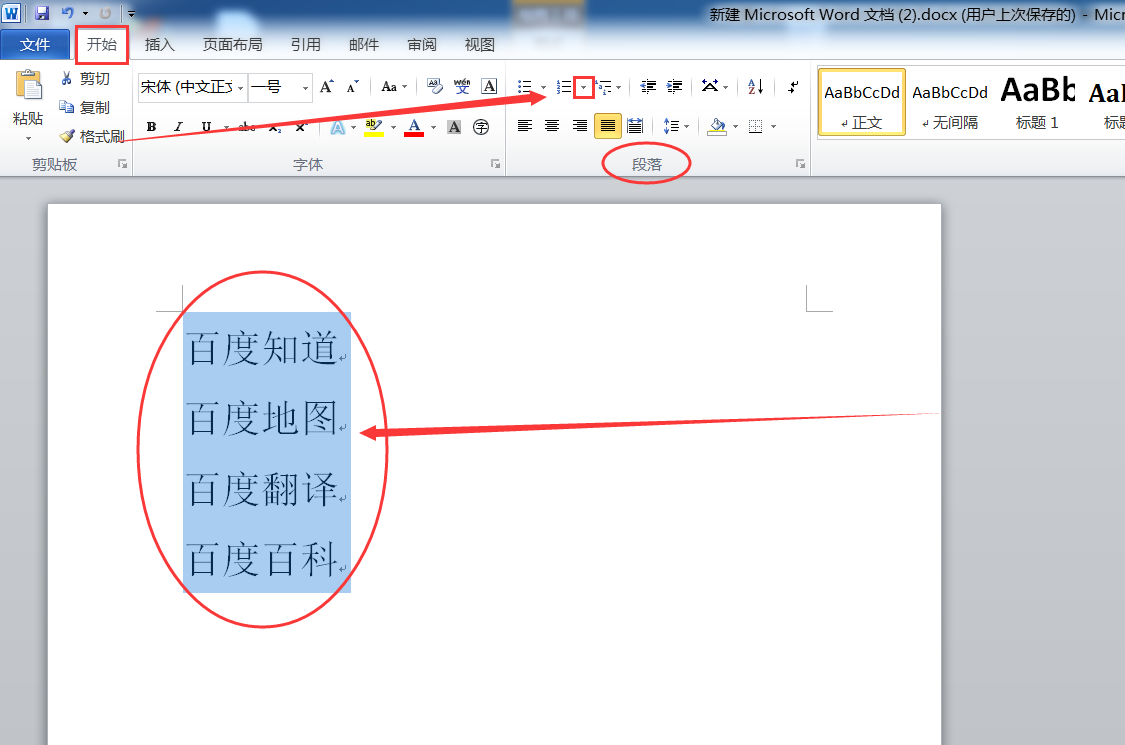Click the Sort A-Z icon

pos(756,87)
